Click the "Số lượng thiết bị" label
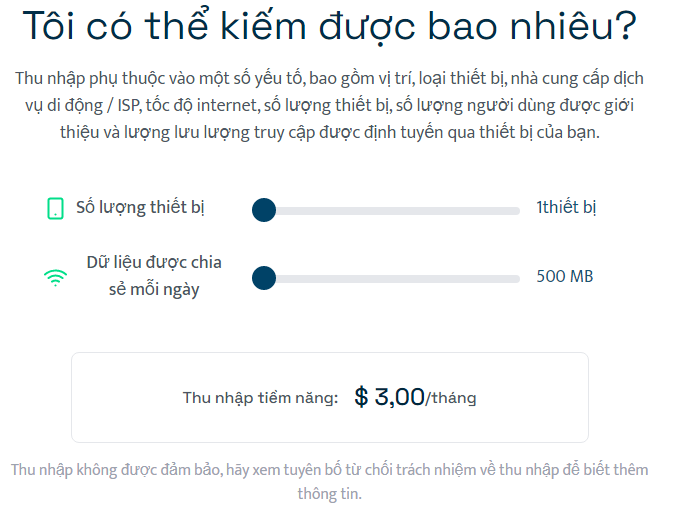The height and width of the screenshot is (522, 674). [x=141, y=208]
